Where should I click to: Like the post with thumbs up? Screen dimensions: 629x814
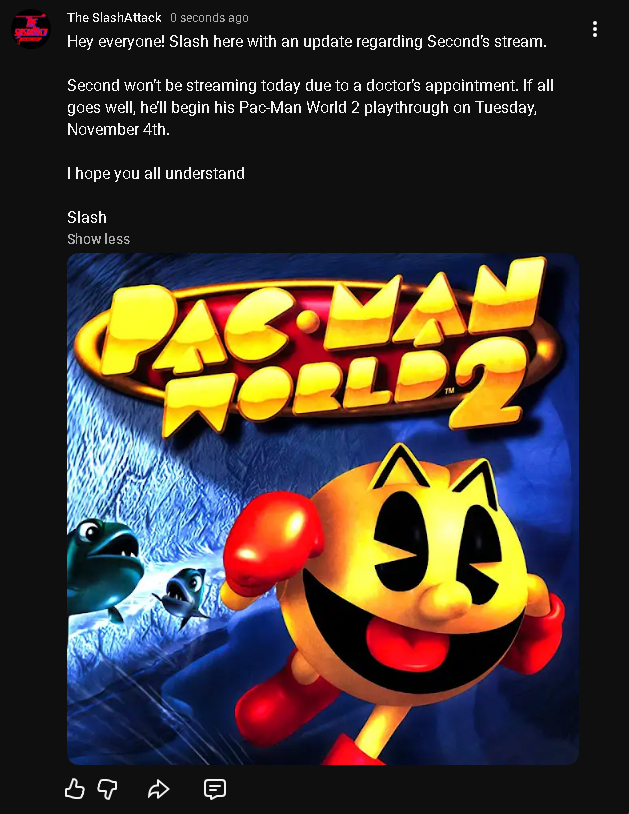pyautogui.click(x=75, y=789)
